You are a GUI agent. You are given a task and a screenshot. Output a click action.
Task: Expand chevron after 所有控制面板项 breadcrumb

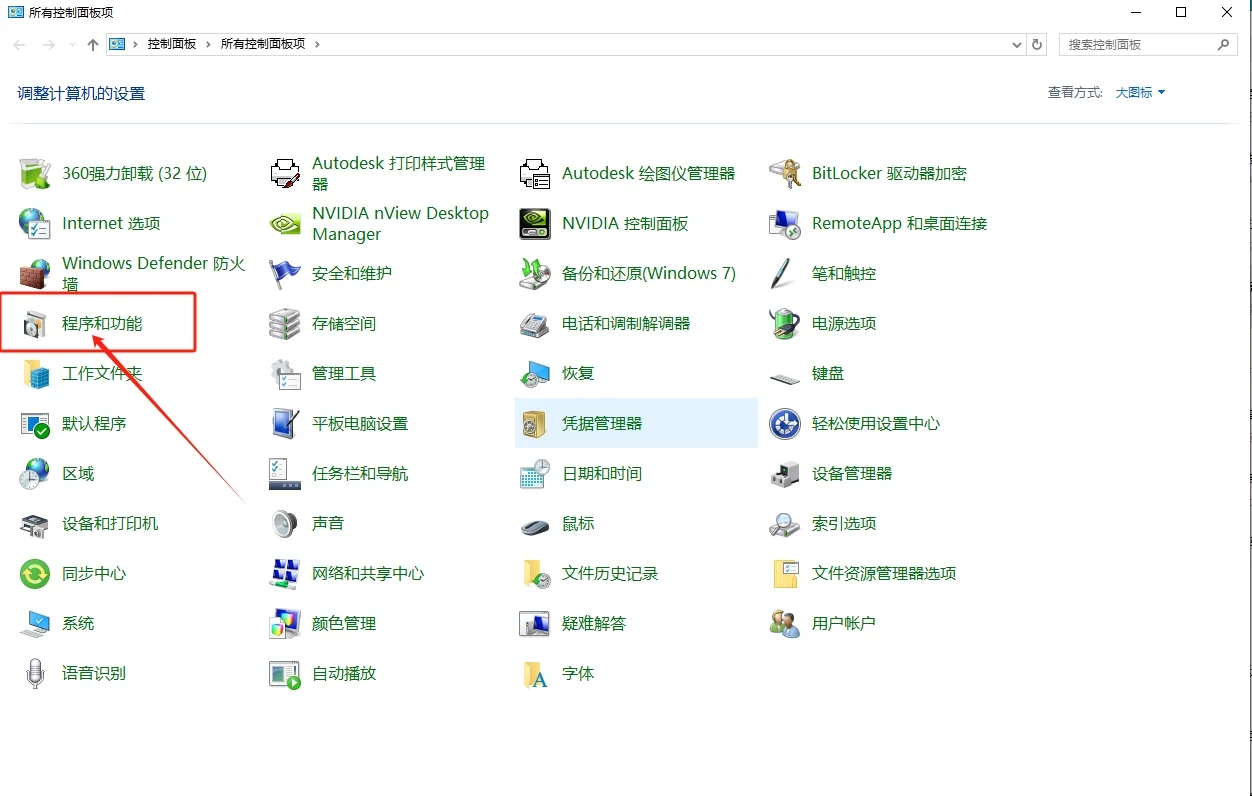[x=317, y=44]
